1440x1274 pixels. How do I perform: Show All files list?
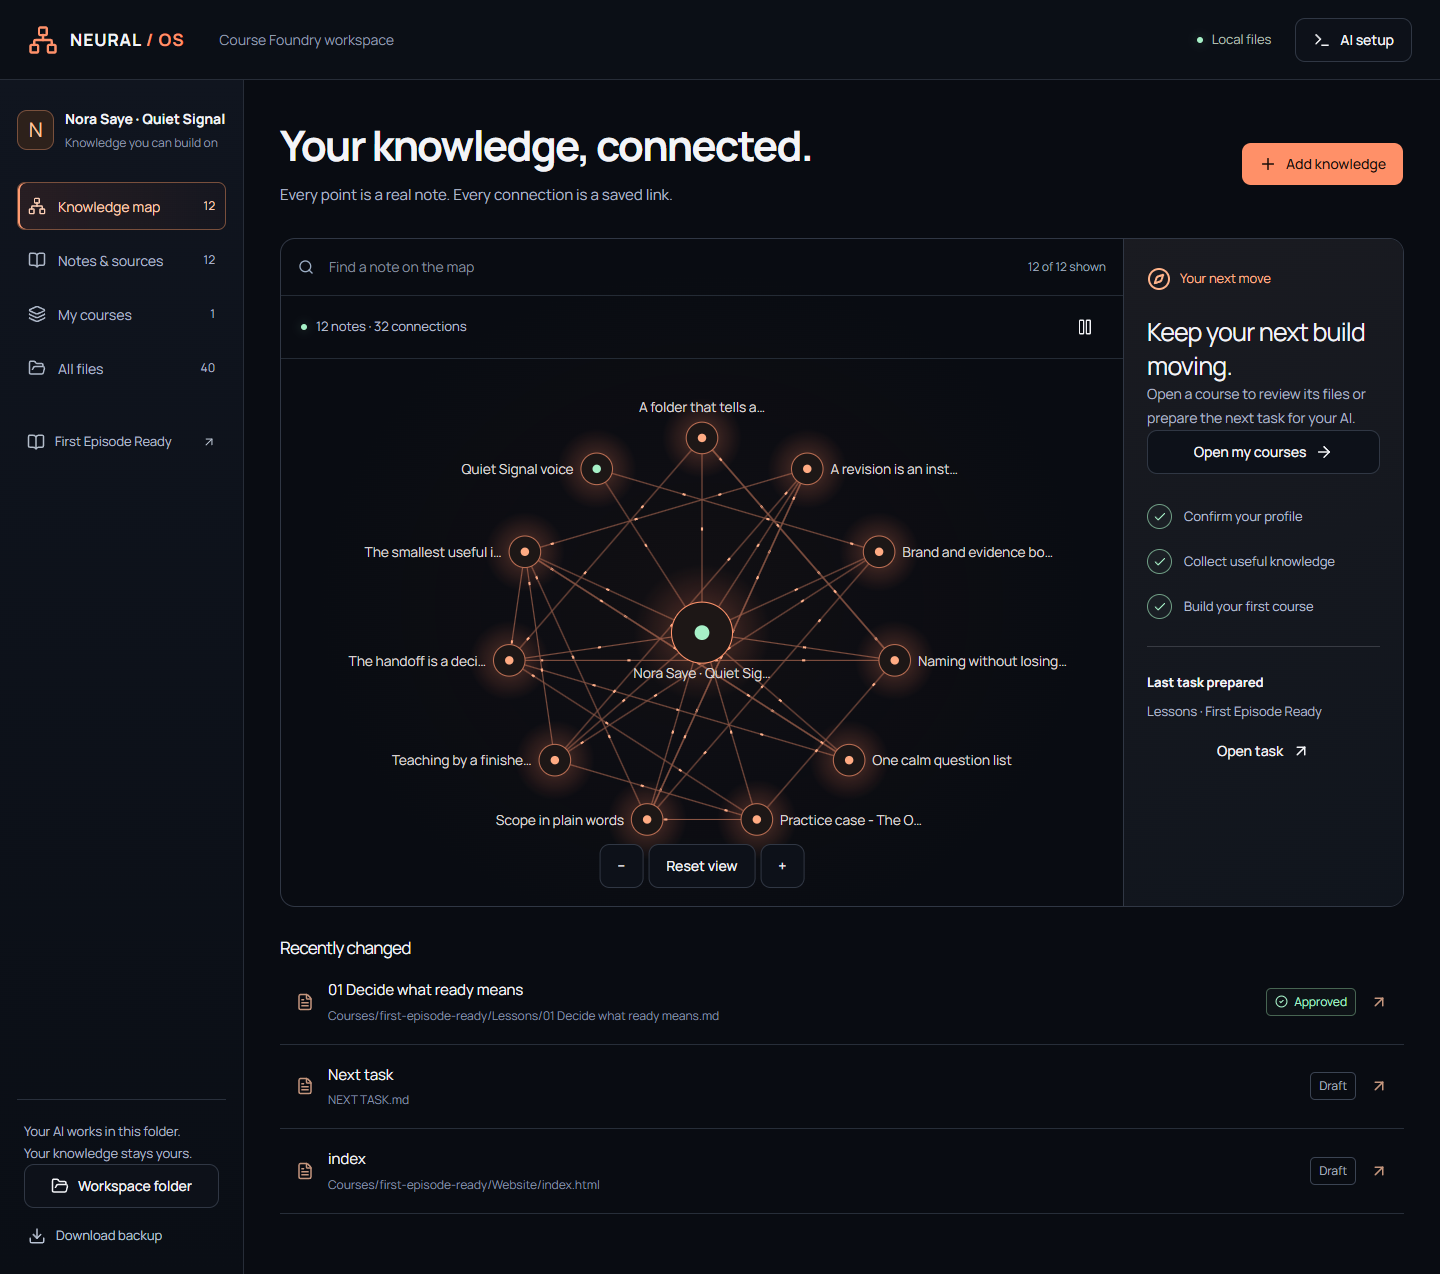pyautogui.click(x=122, y=368)
